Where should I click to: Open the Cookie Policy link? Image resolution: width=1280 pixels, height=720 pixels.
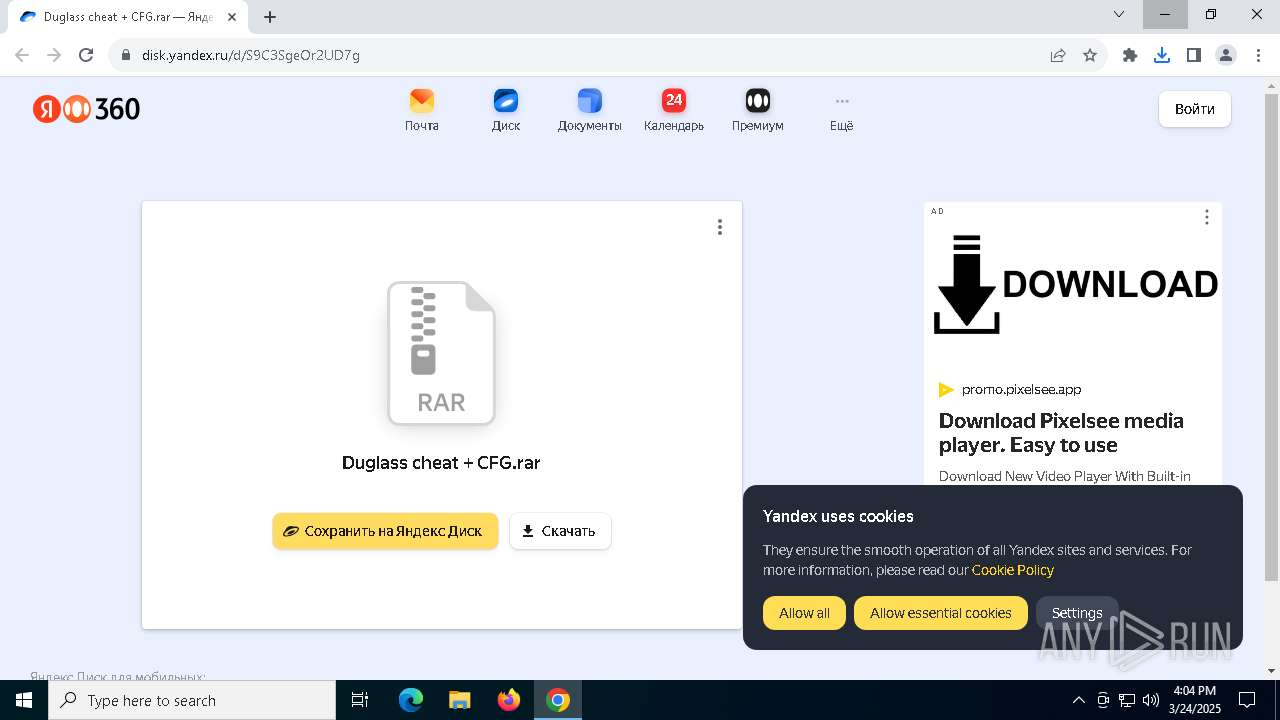(x=1013, y=570)
